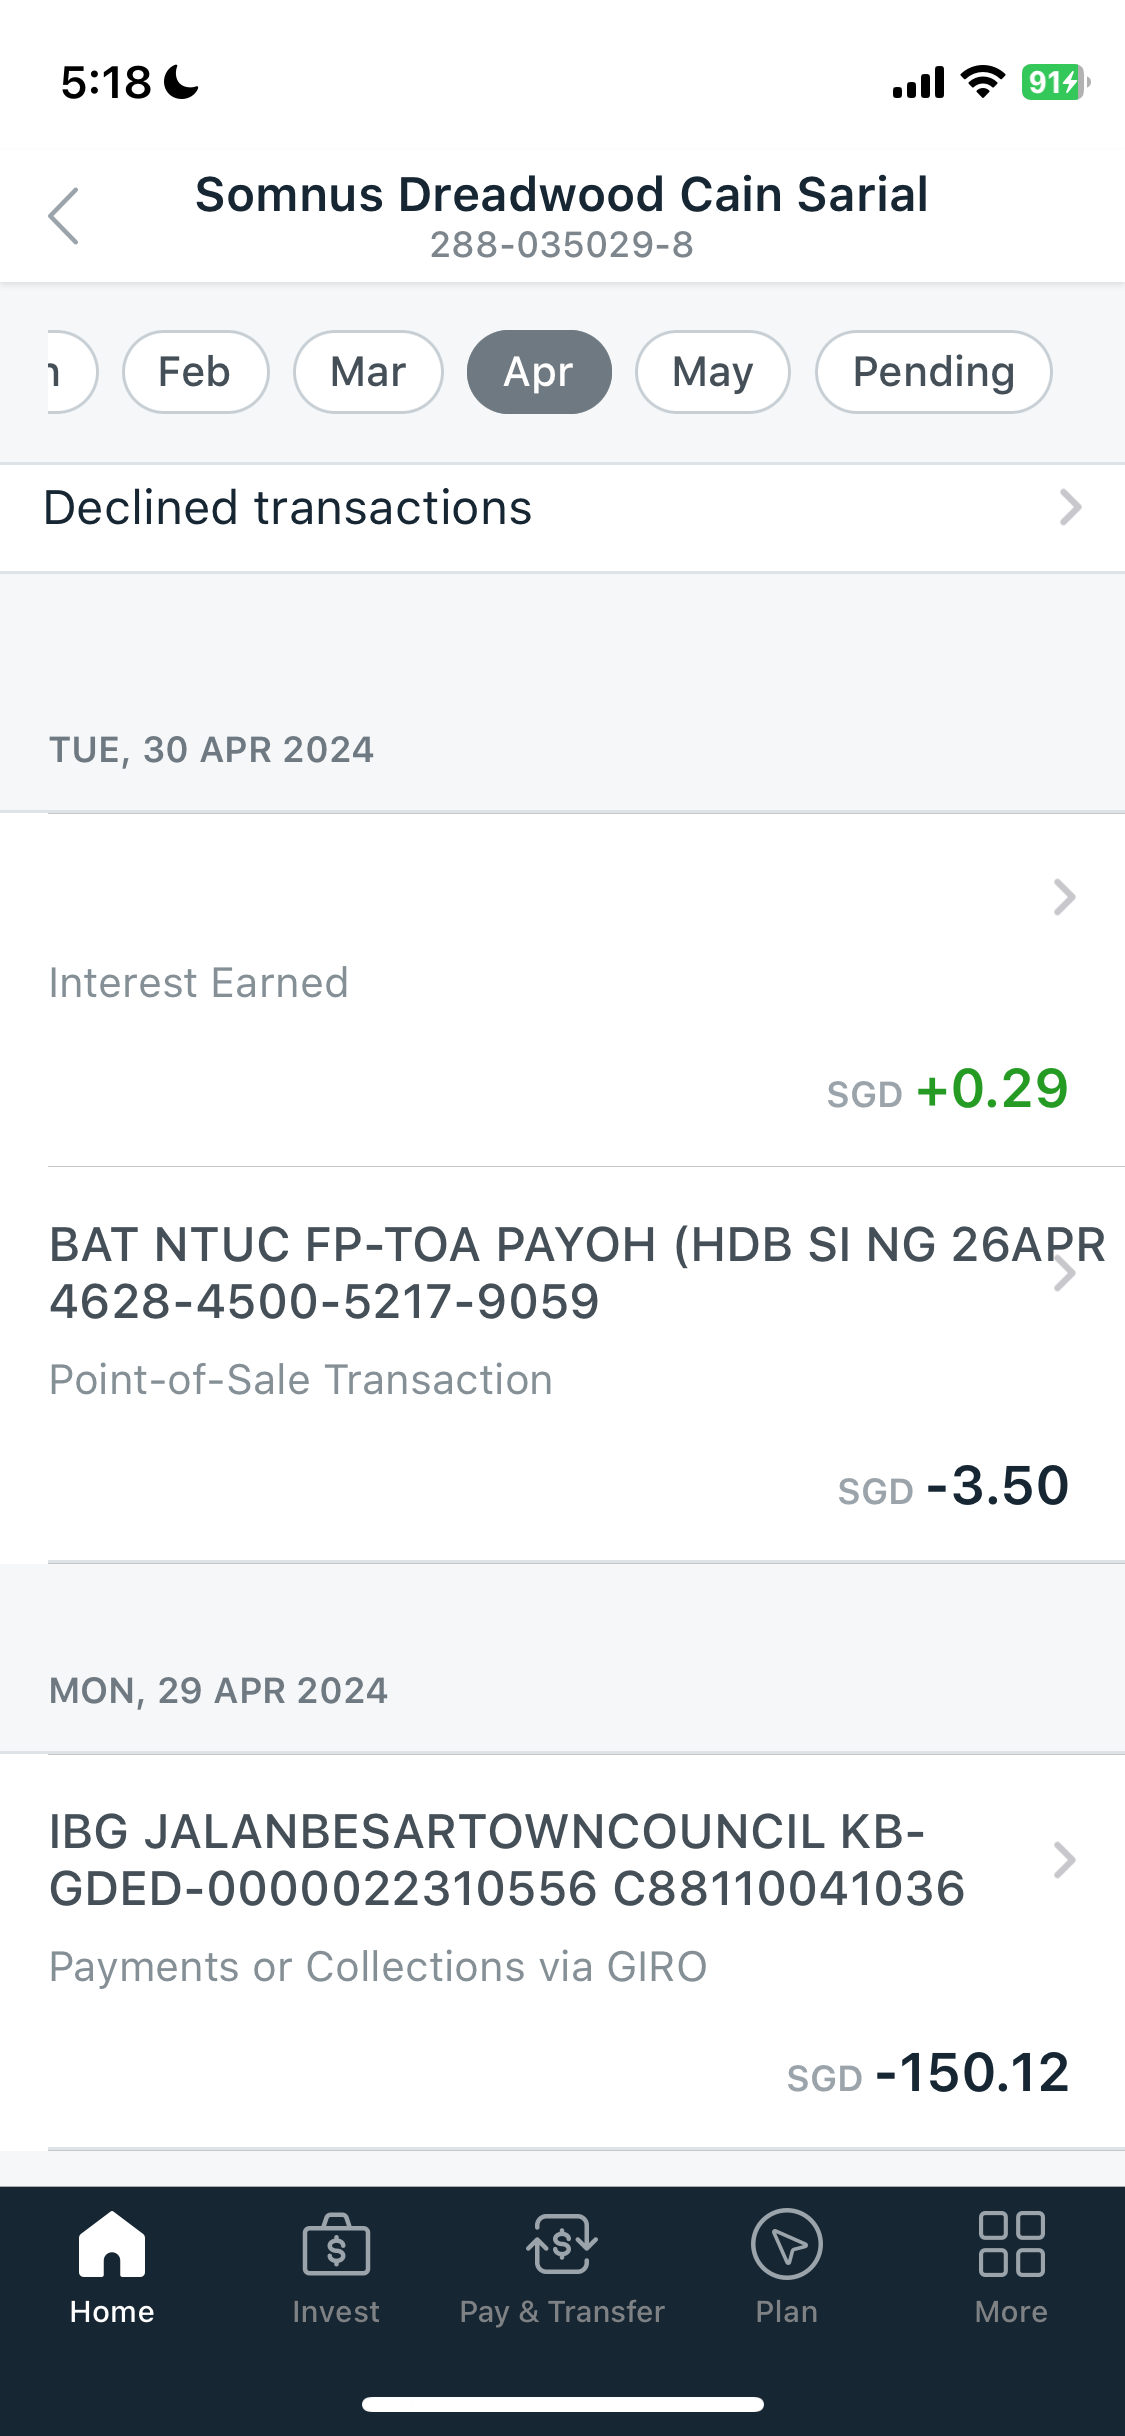Open the Home tab icon
The height and width of the screenshot is (2436, 1125).
(x=112, y=2244)
